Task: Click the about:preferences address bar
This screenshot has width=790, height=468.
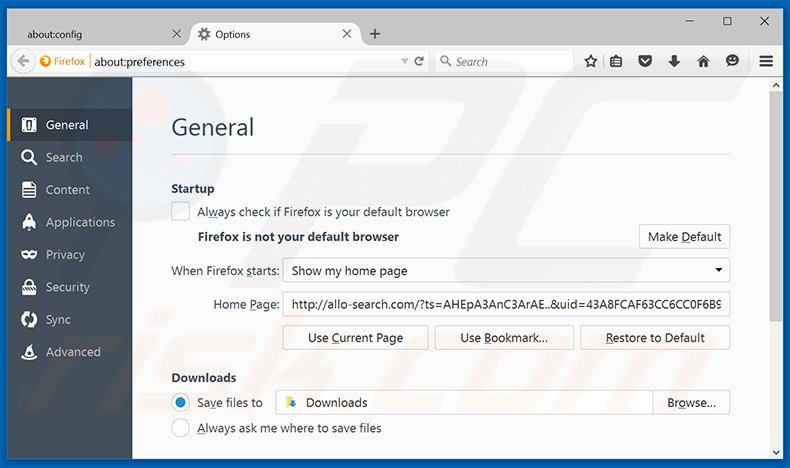Action: click(246, 61)
